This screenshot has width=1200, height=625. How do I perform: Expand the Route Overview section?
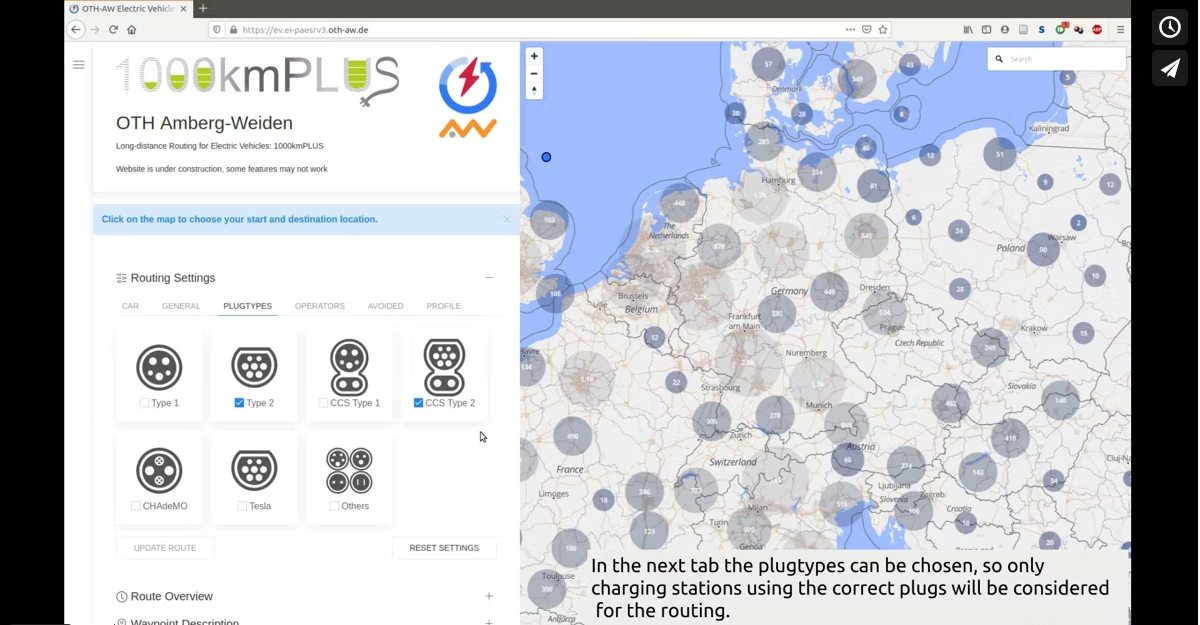489,596
